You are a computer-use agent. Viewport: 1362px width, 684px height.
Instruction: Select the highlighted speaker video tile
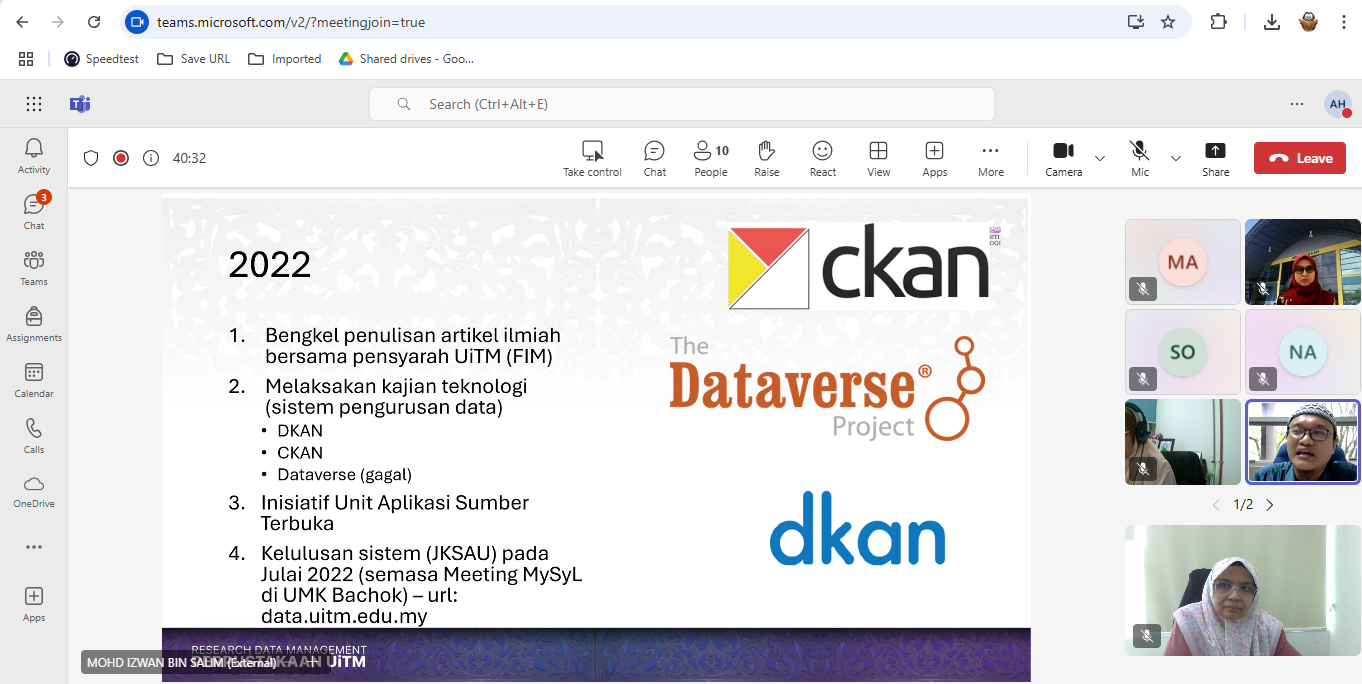[1303, 441]
